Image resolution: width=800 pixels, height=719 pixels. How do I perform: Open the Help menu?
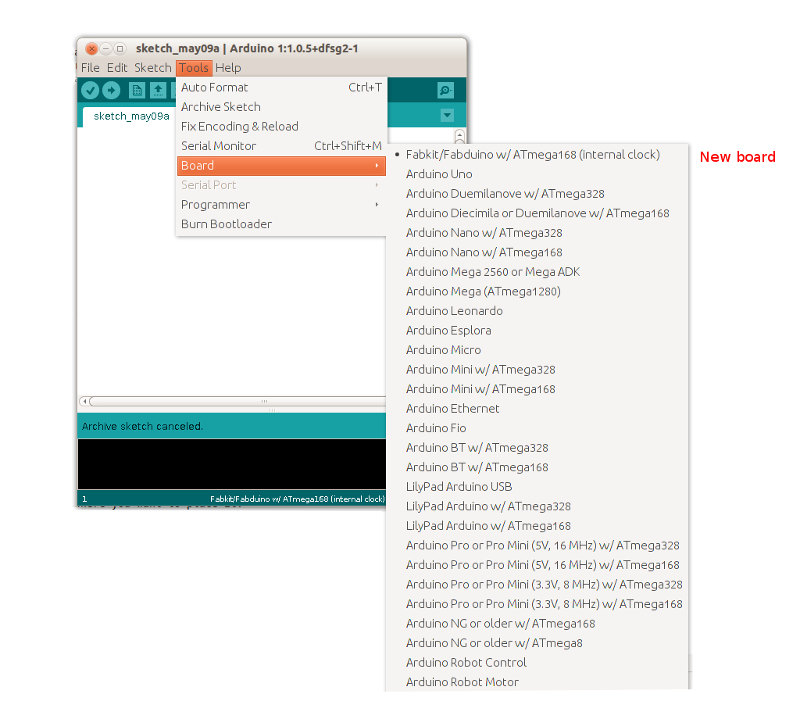[228, 67]
